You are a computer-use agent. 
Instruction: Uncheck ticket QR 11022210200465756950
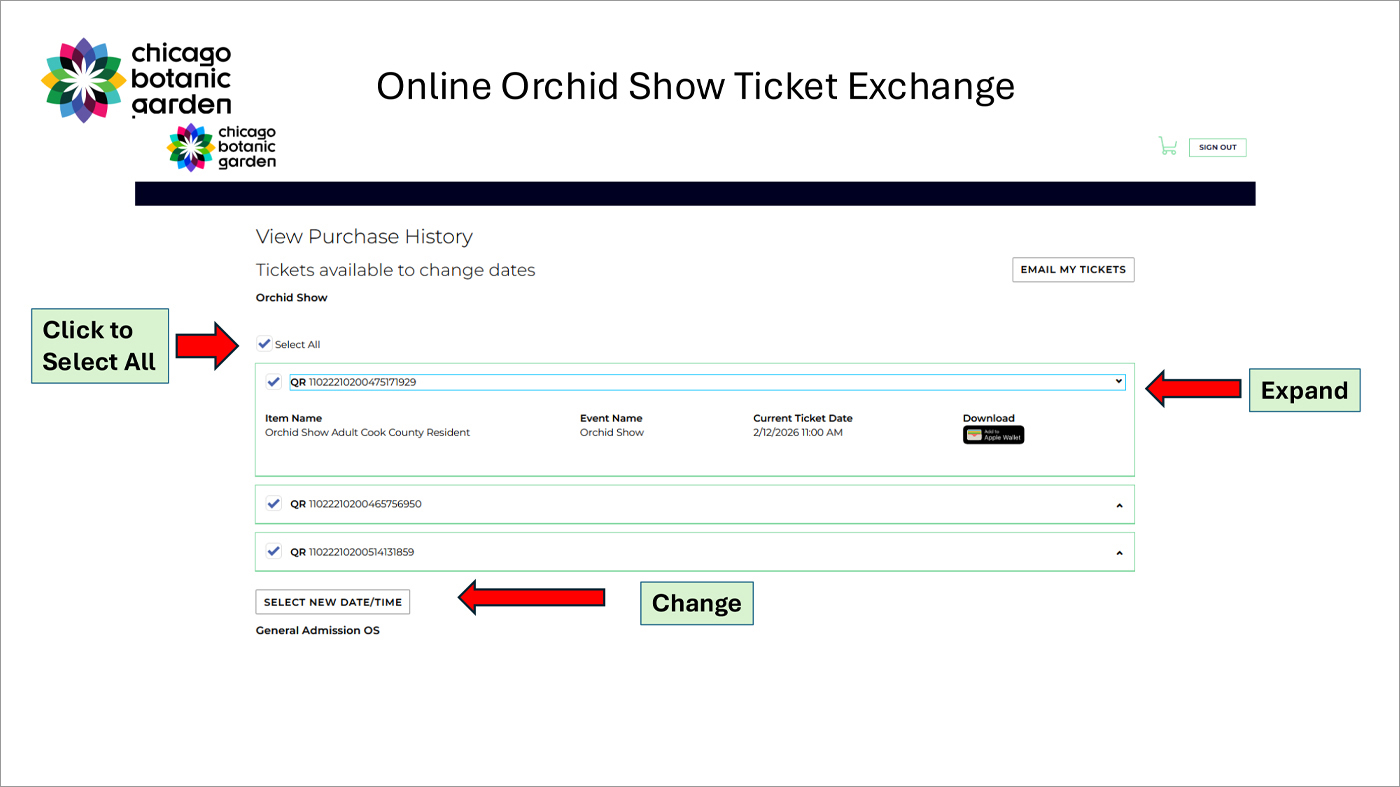click(273, 503)
